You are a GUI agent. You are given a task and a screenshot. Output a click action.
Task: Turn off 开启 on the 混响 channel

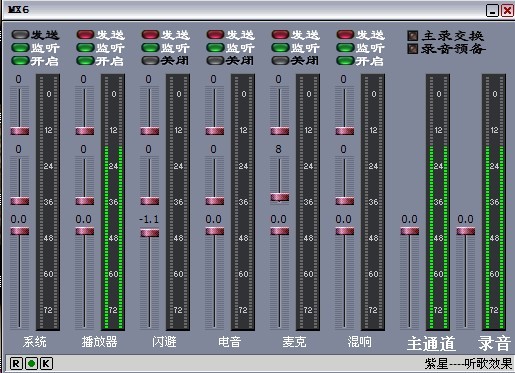345,61
